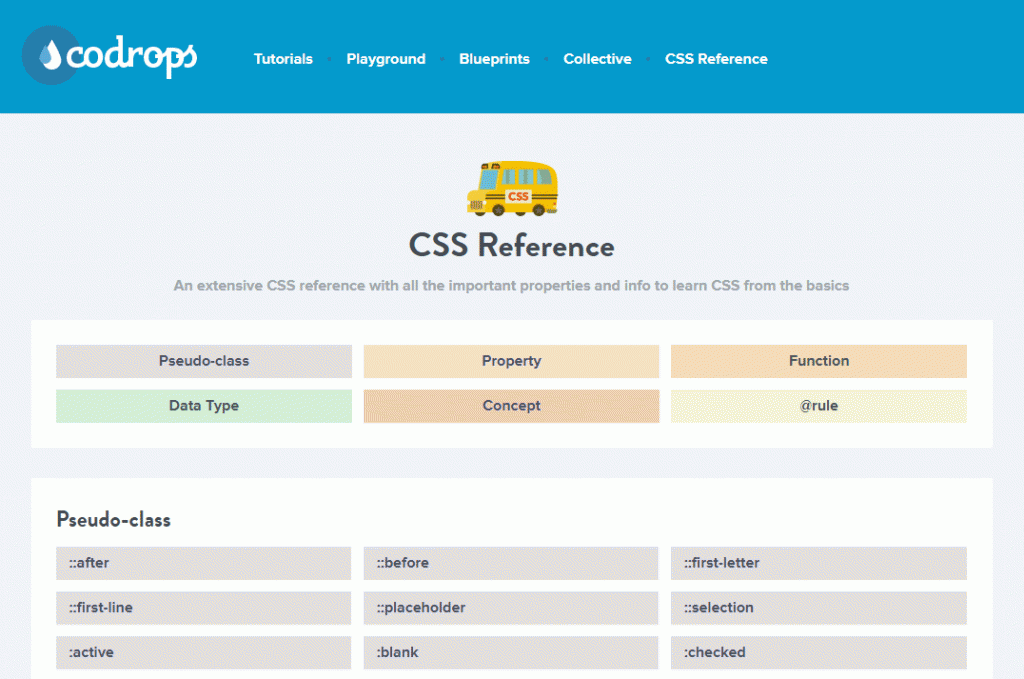The width and height of the screenshot is (1024, 679).
Task: Open the Collective page
Action: coord(597,58)
